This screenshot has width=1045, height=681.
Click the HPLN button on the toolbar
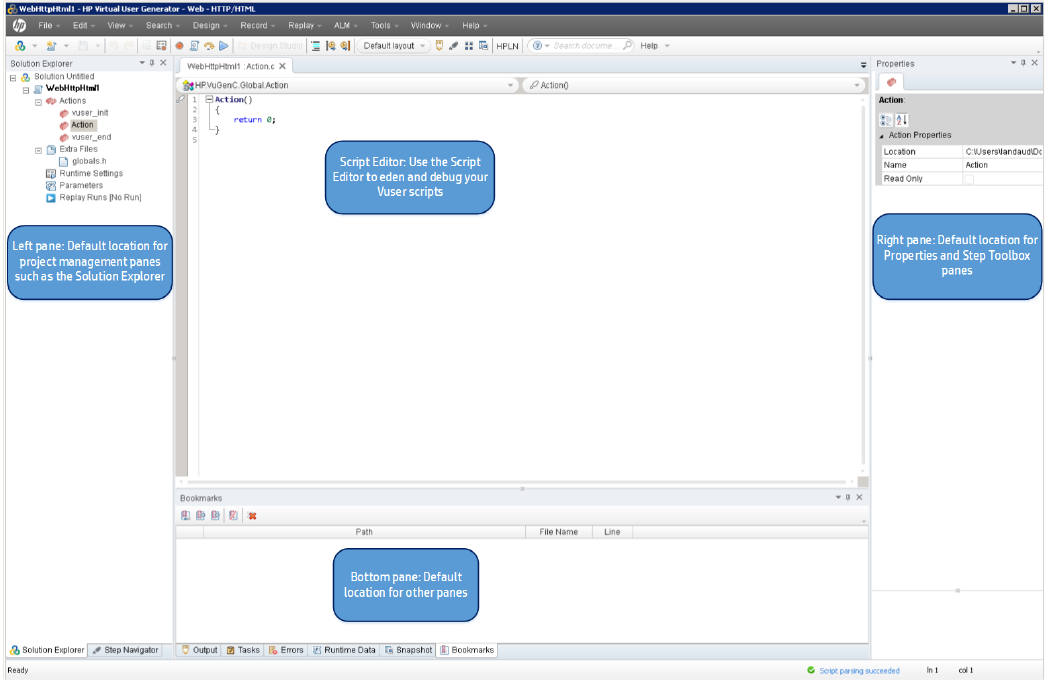(506, 45)
